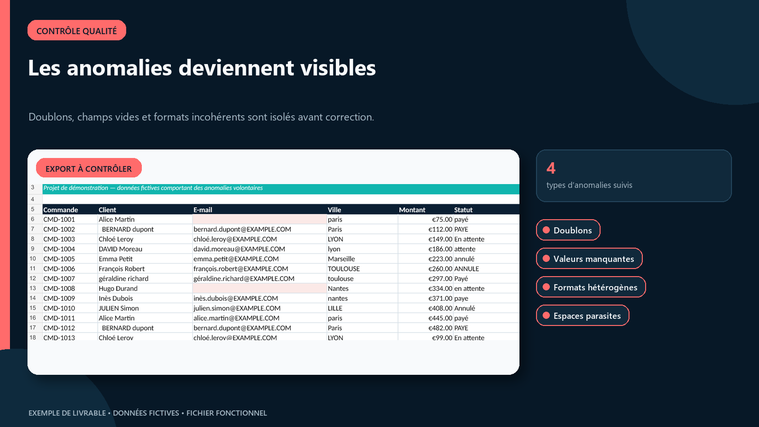This screenshot has height=427, width=759.
Task: Select the Doublons tag
Action: (x=568, y=230)
